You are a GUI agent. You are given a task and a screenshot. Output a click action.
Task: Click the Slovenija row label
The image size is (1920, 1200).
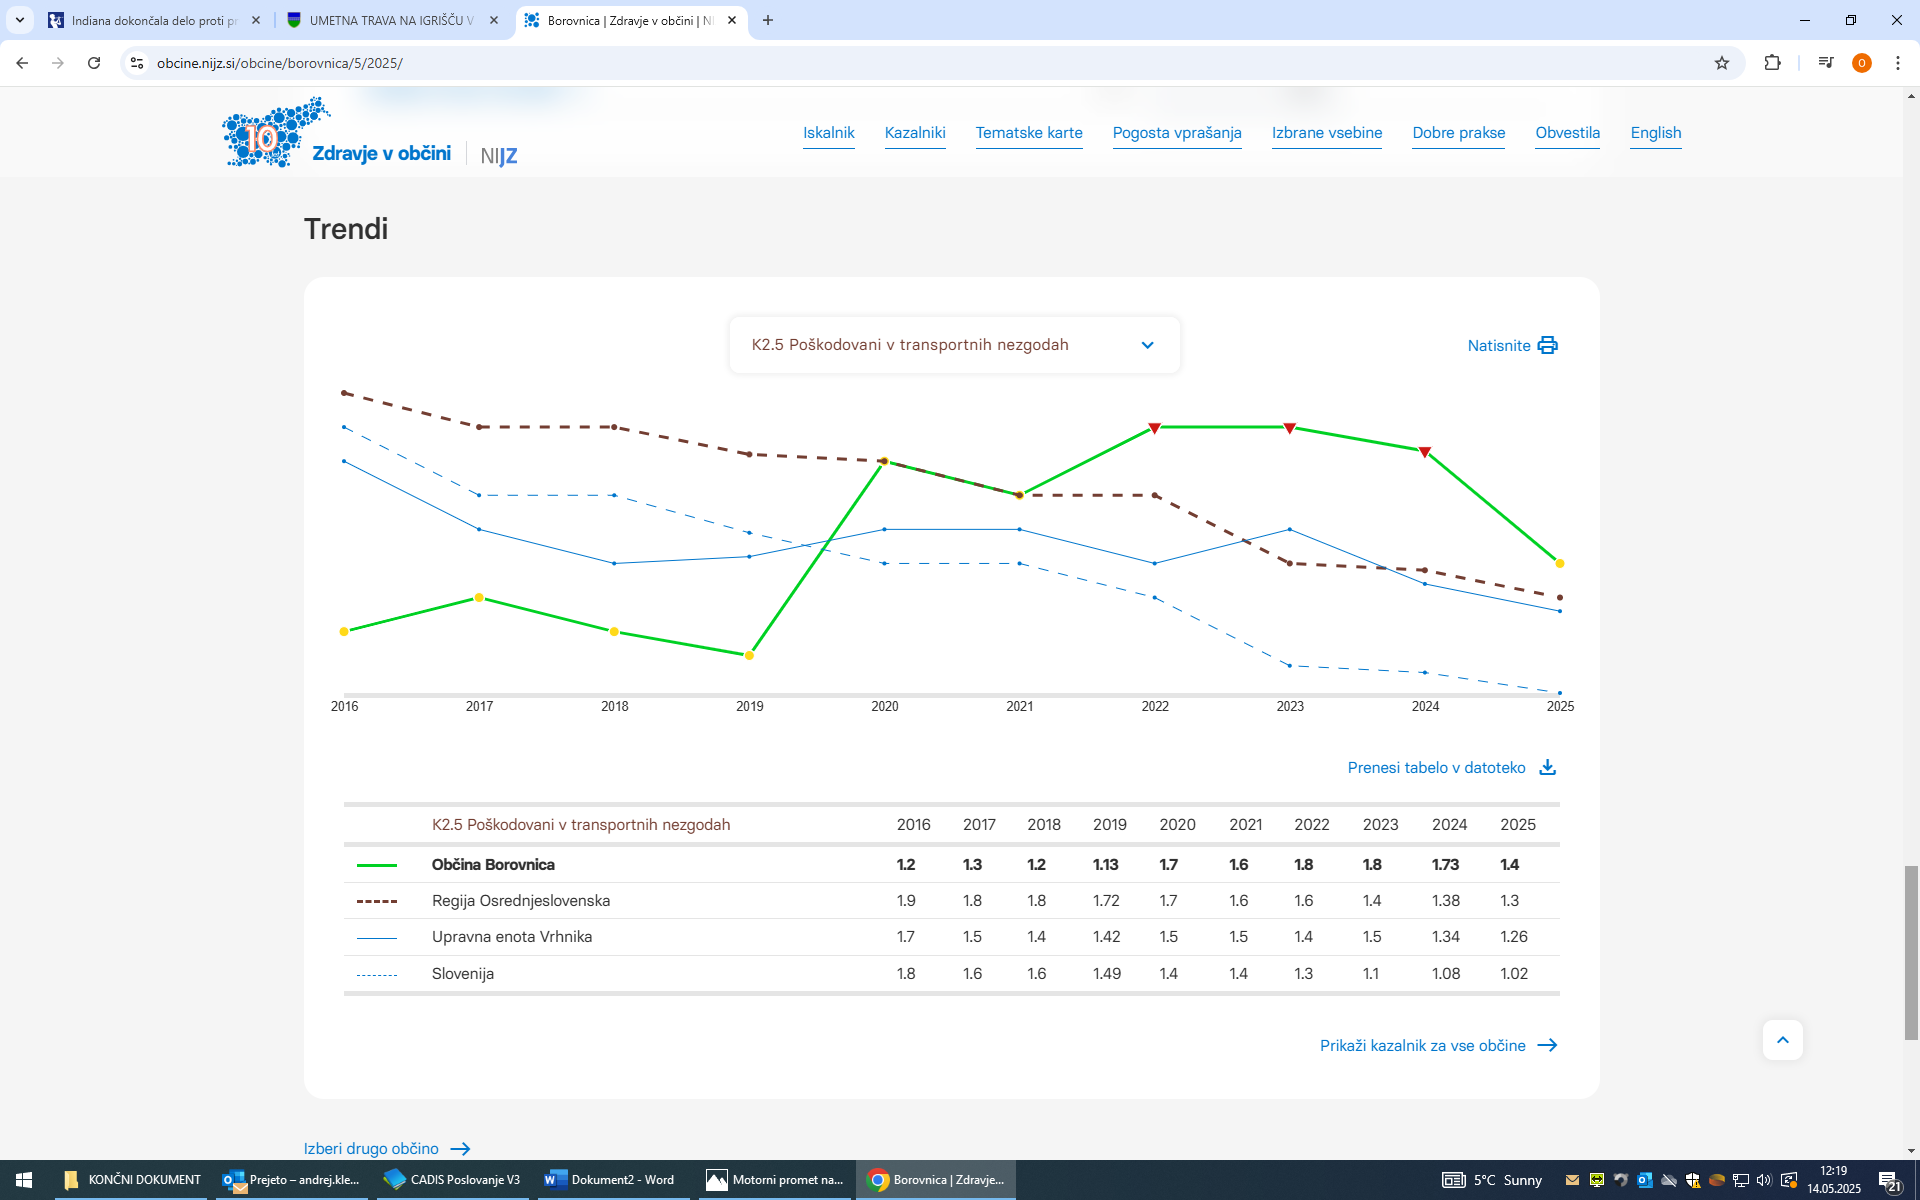(x=463, y=973)
